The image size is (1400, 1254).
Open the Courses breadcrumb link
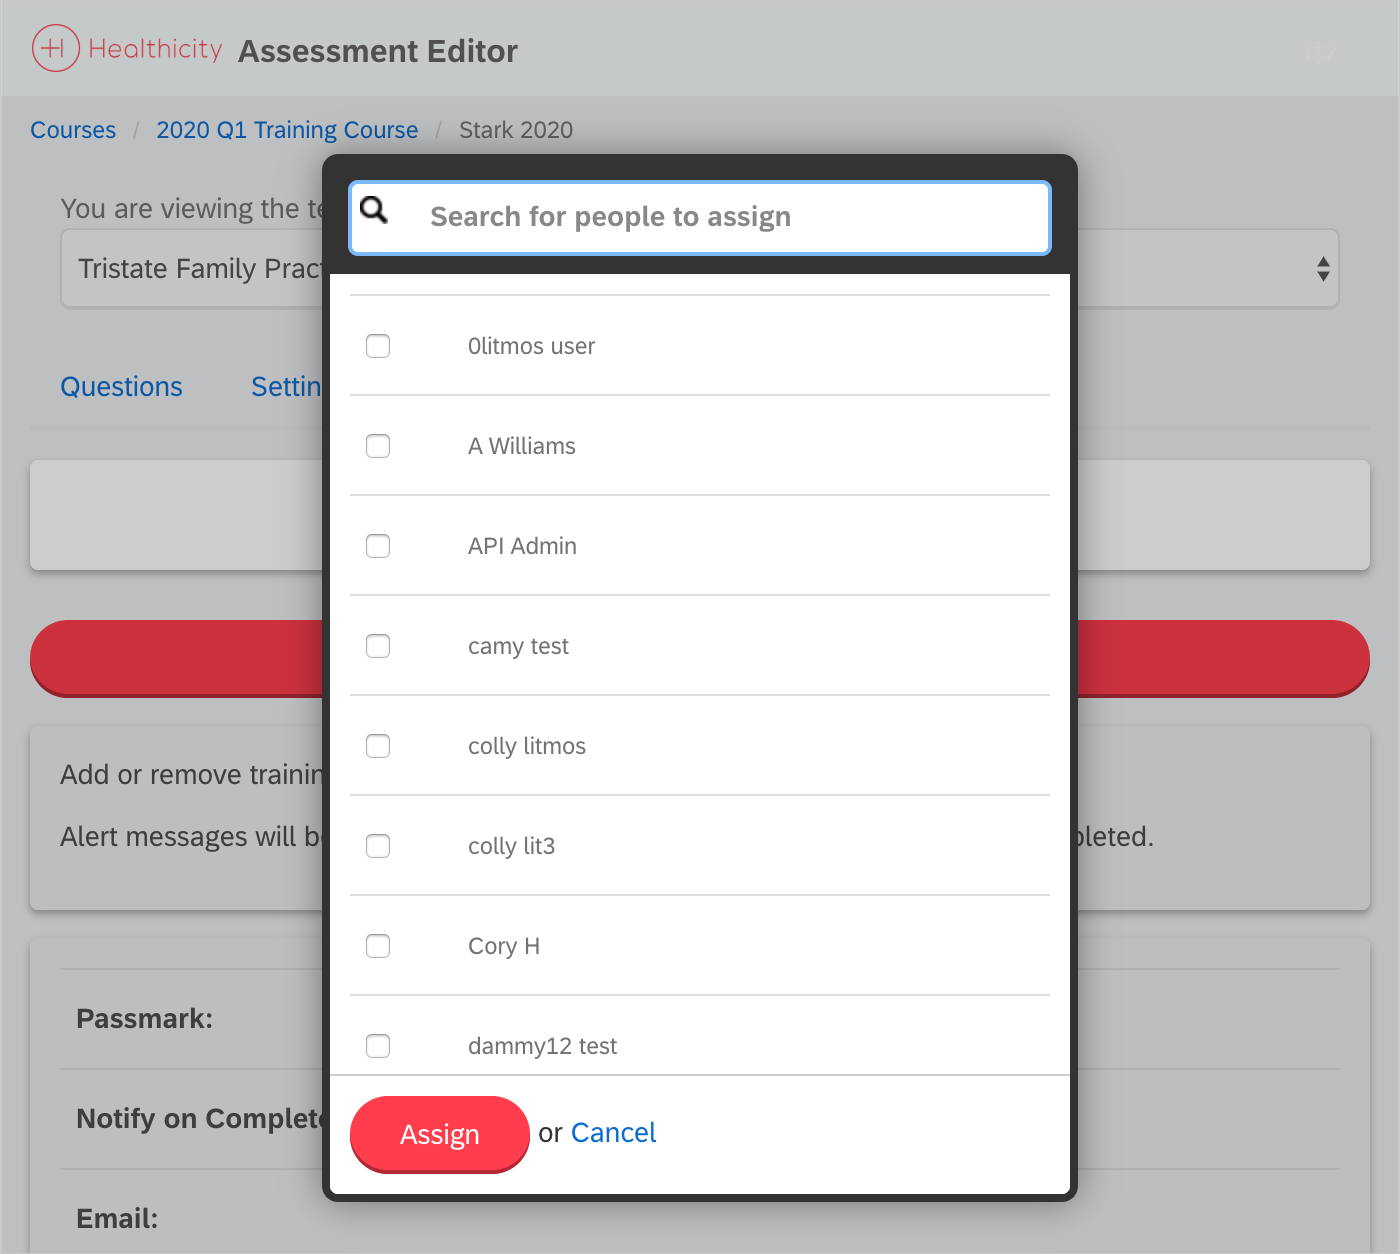click(x=73, y=130)
